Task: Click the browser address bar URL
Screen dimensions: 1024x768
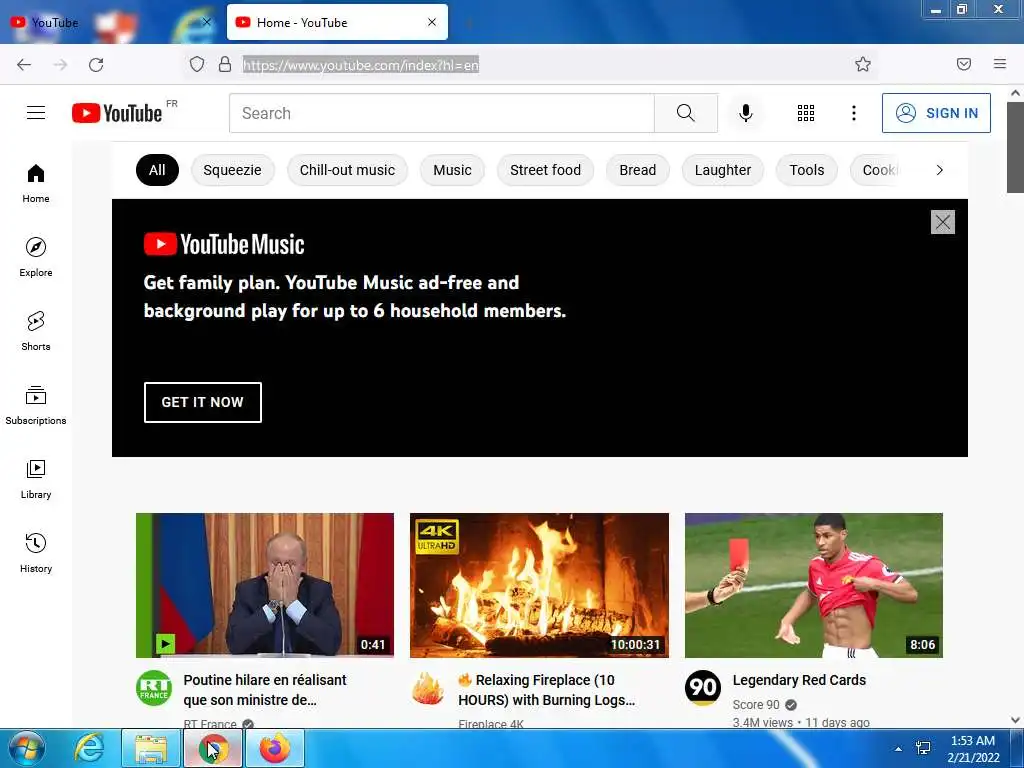Action: (x=360, y=65)
